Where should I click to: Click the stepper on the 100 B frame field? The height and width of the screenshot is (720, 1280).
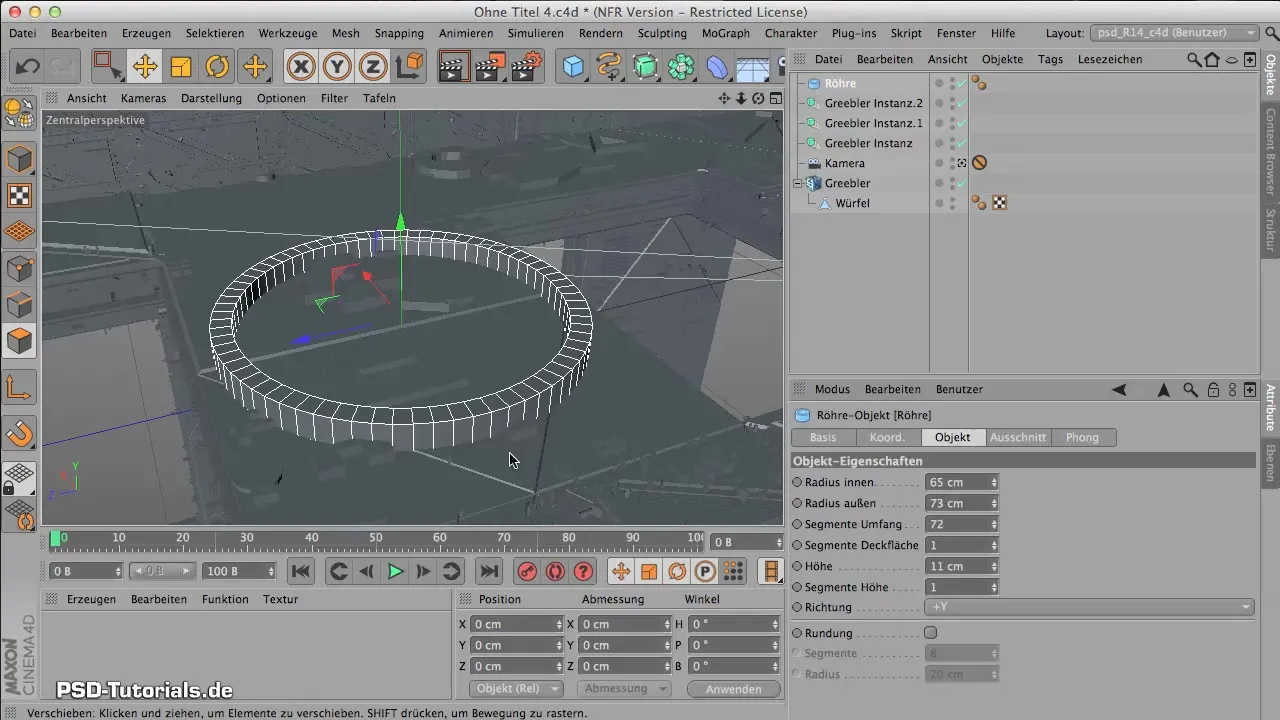271,571
